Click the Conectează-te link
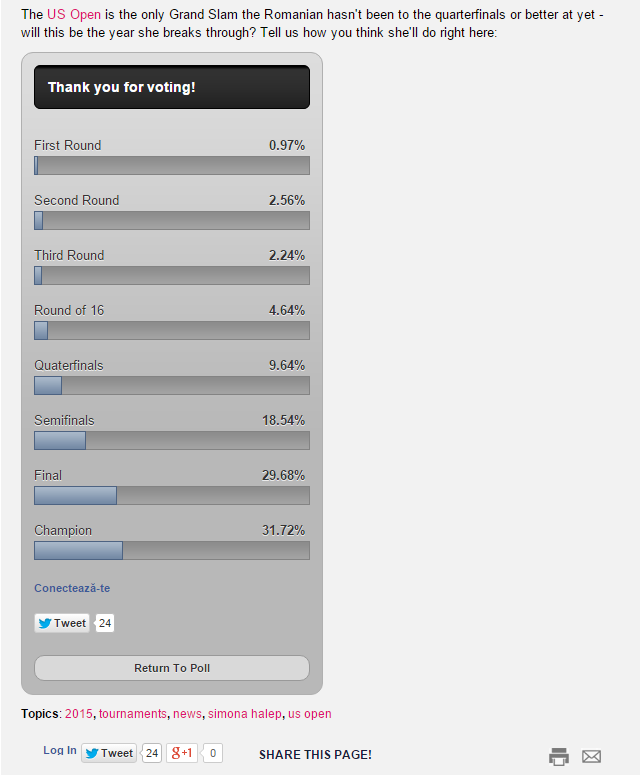Screen dimensions: 640x775 pyautogui.click(x=72, y=588)
